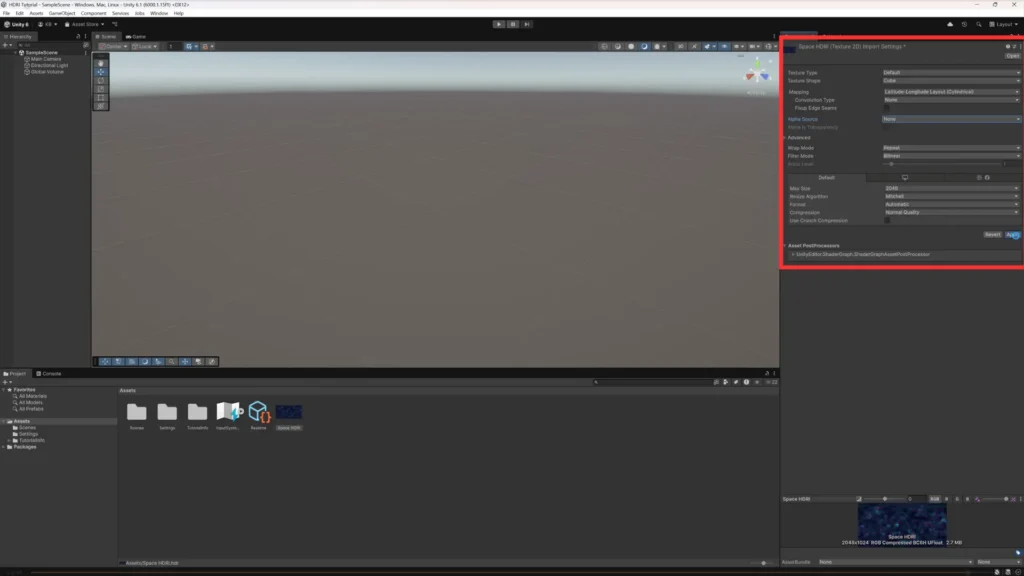The image size is (1024, 576).
Task: Select the Scale tool
Action: click(x=101, y=89)
